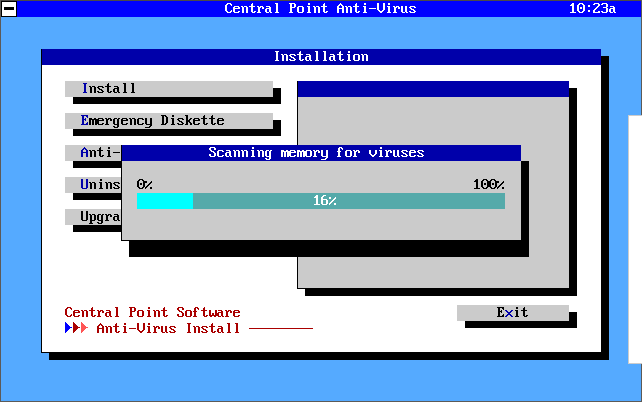Screen dimensions: 642x403
Task: Click the 0% progress label
Action: (x=145, y=184)
